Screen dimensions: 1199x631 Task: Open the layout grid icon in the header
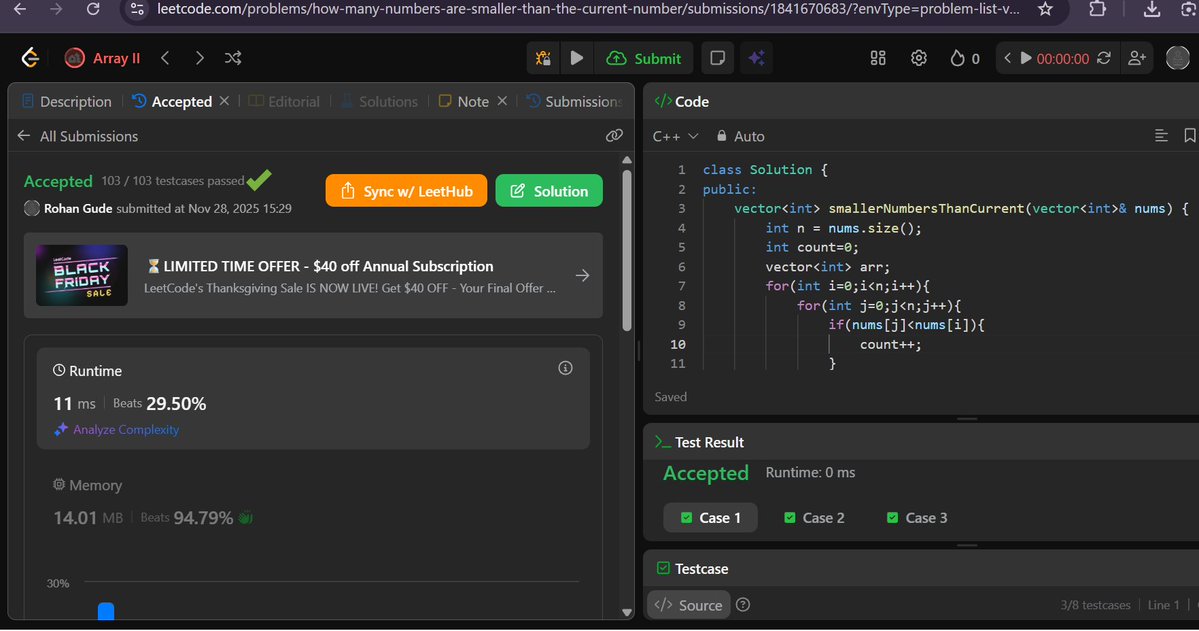click(878, 58)
